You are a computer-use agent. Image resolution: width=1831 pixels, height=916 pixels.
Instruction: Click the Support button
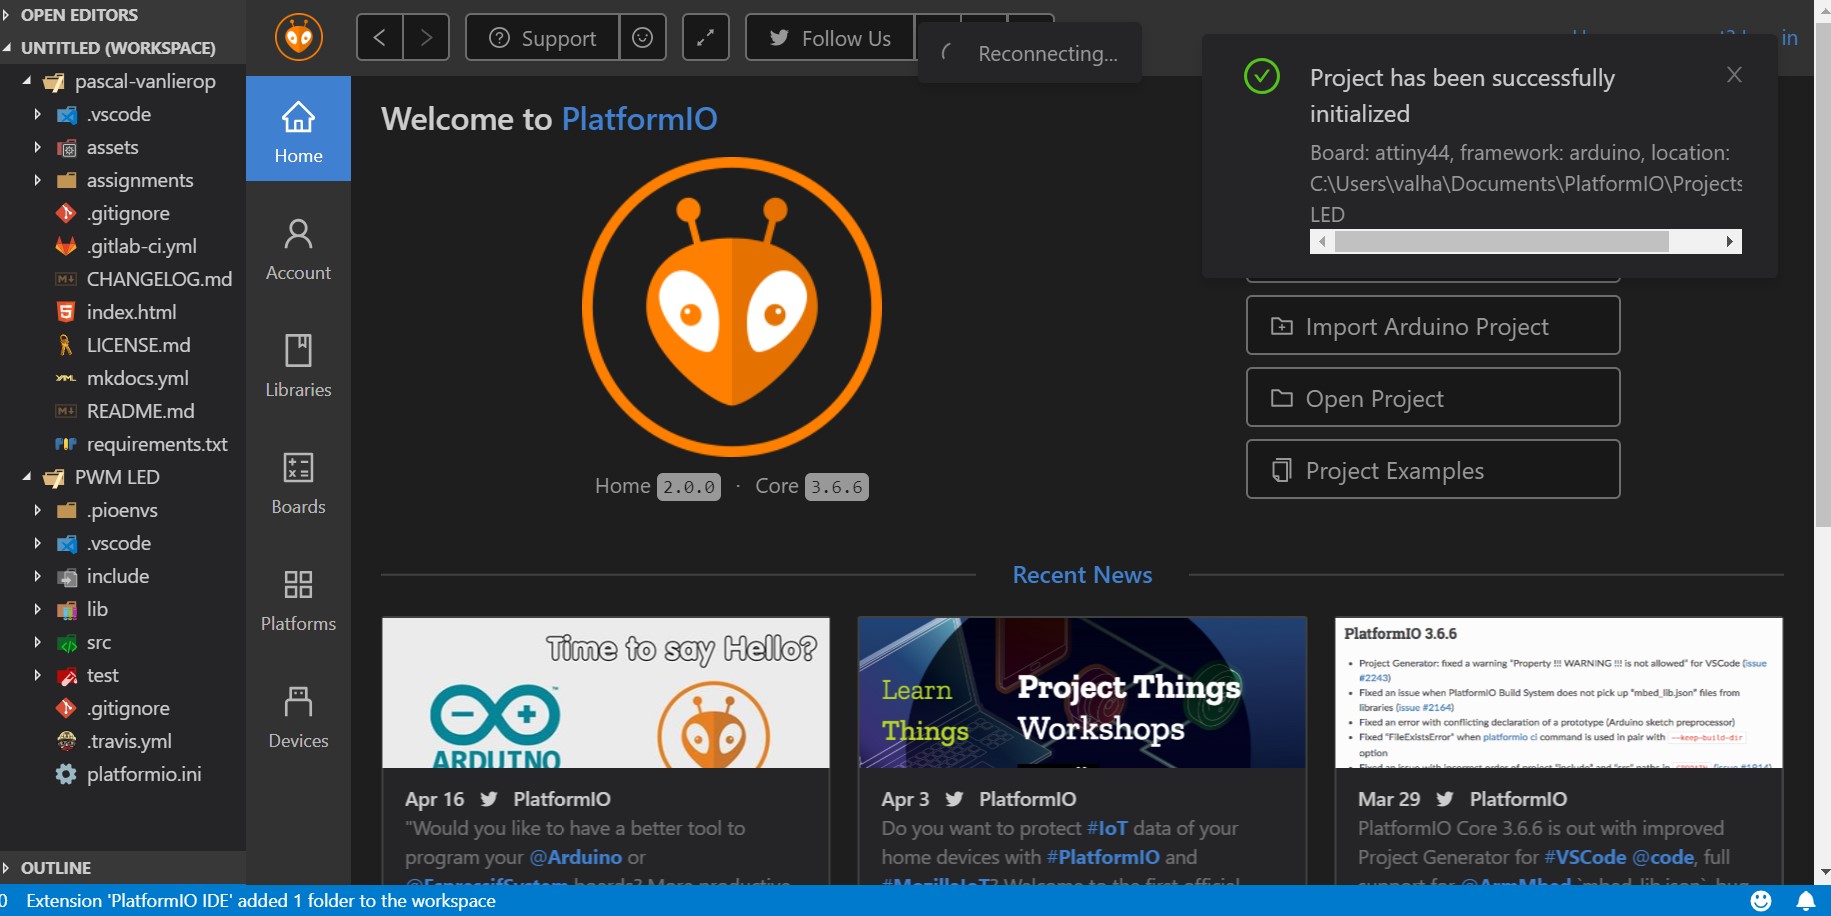click(x=542, y=38)
